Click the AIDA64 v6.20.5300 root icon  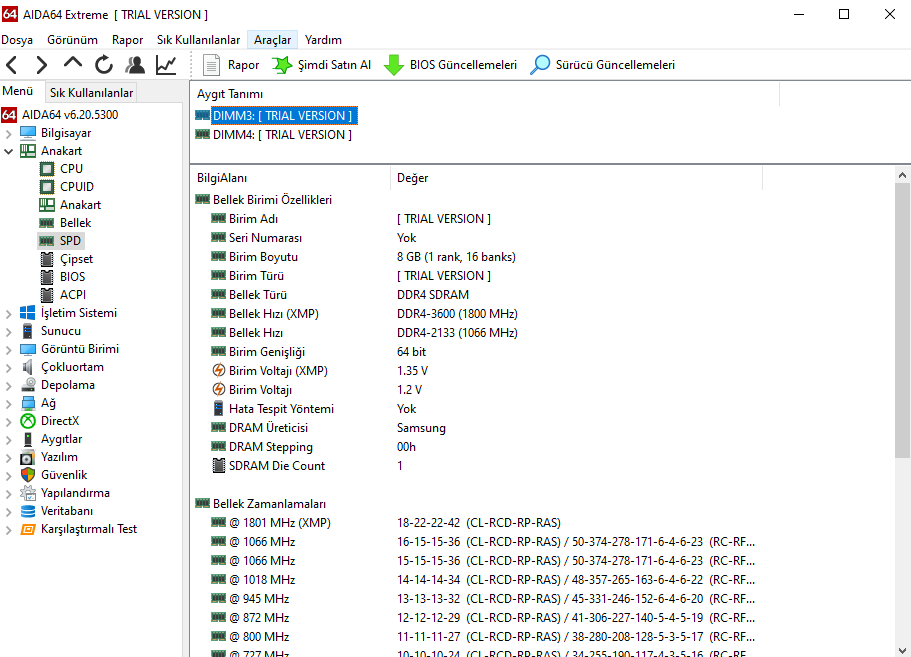tap(9, 115)
